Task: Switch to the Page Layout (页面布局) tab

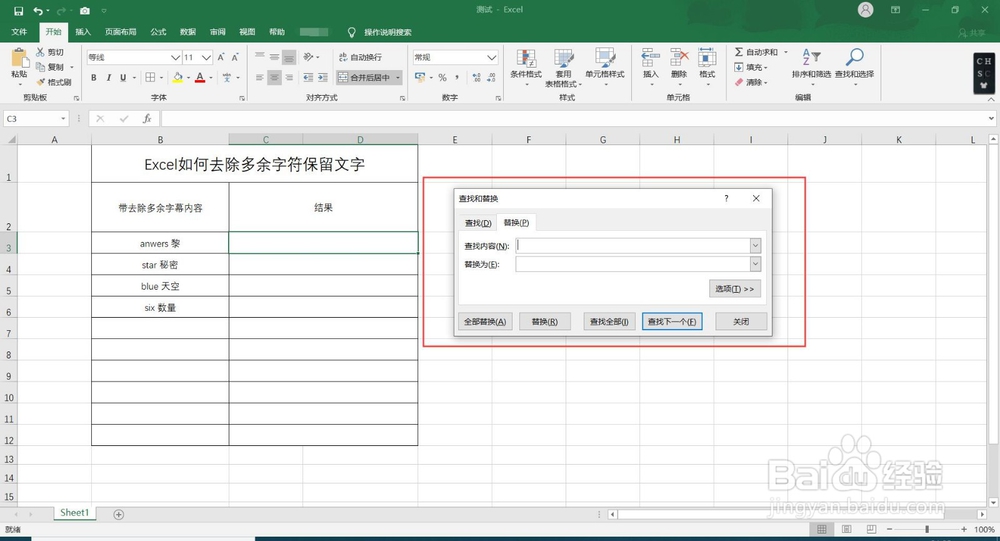Action: click(x=121, y=32)
